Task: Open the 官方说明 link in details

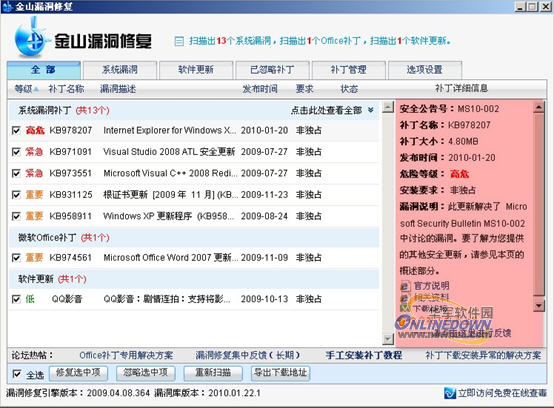Action: 431,285
